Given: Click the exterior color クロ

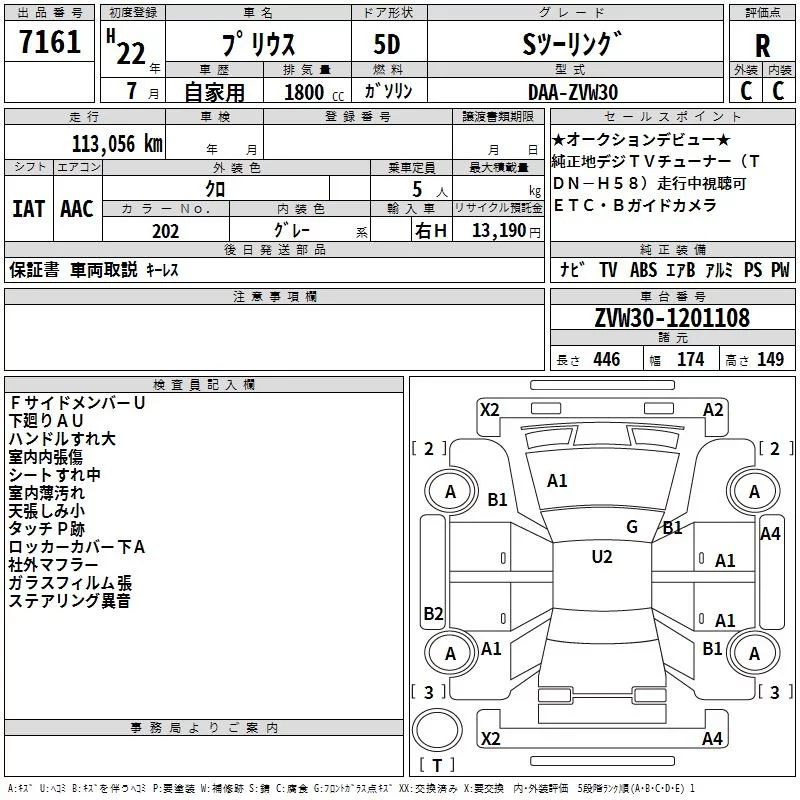Looking at the screenshot, I should [215, 189].
